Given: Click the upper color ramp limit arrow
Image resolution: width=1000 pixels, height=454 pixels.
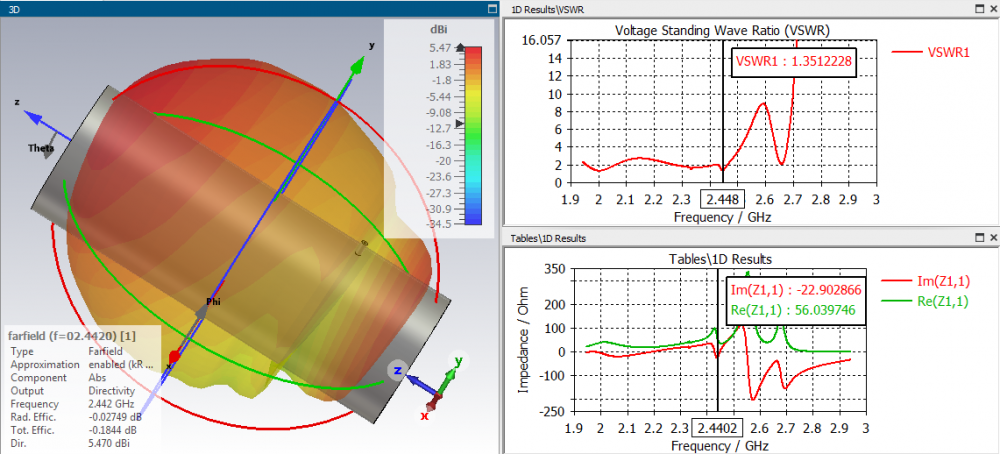Looking at the screenshot, I should tap(460, 47).
